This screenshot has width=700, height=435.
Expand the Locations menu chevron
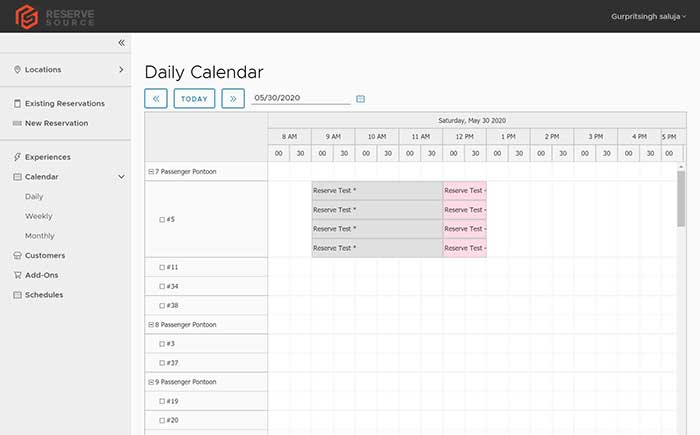(x=121, y=70)
